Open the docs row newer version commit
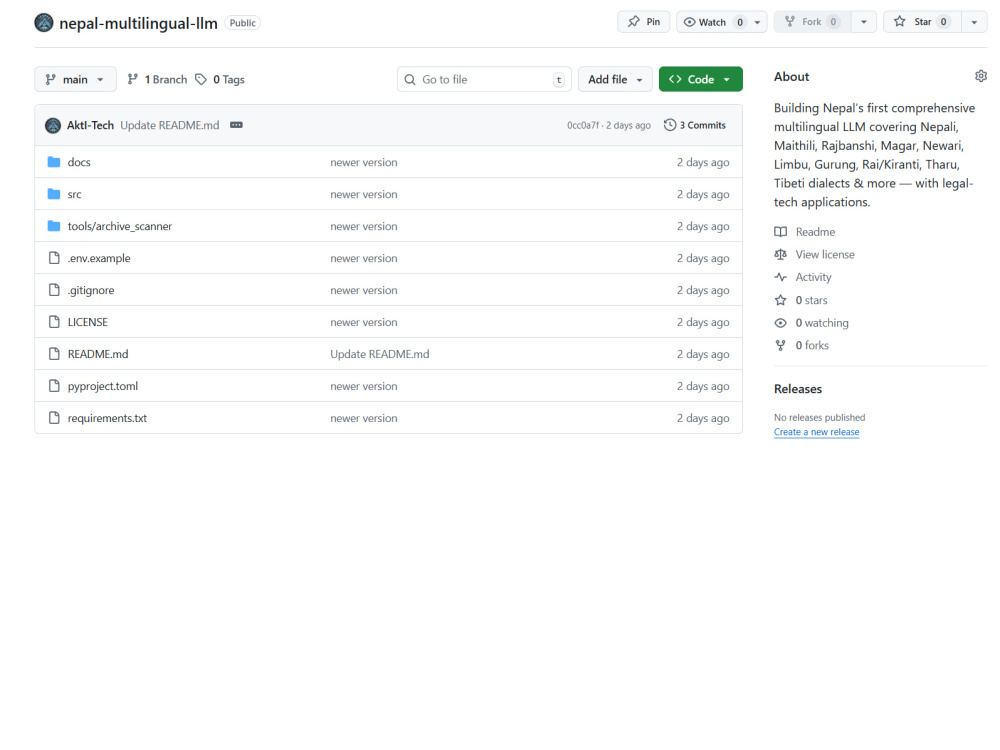Viewport: 1000px width, 750px height. point(364,162)
